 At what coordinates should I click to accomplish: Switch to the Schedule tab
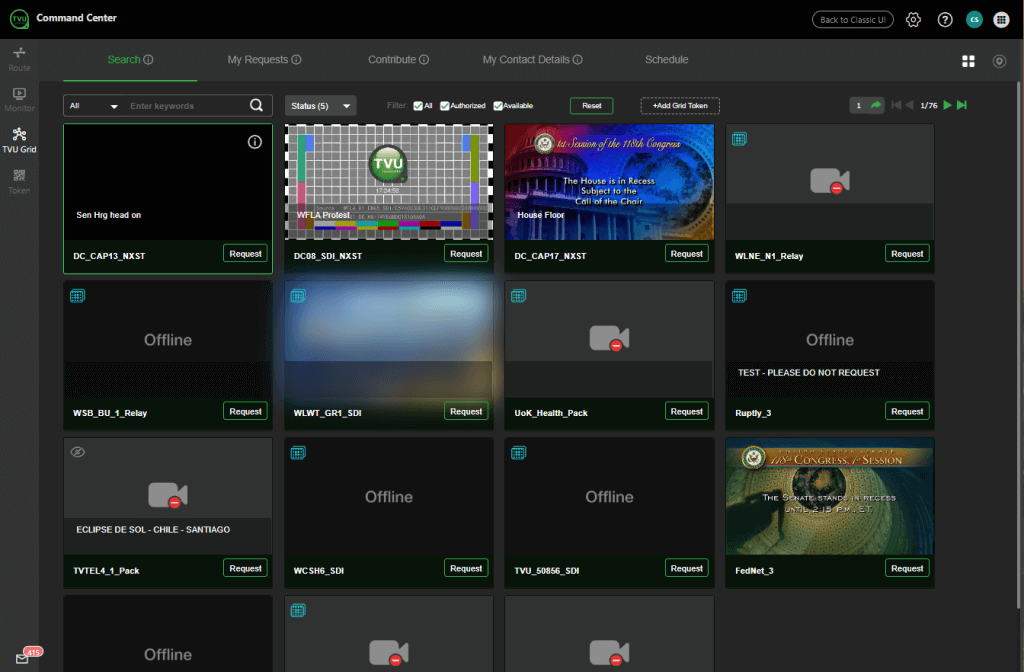pyautogui.click(x=666, y=59)
